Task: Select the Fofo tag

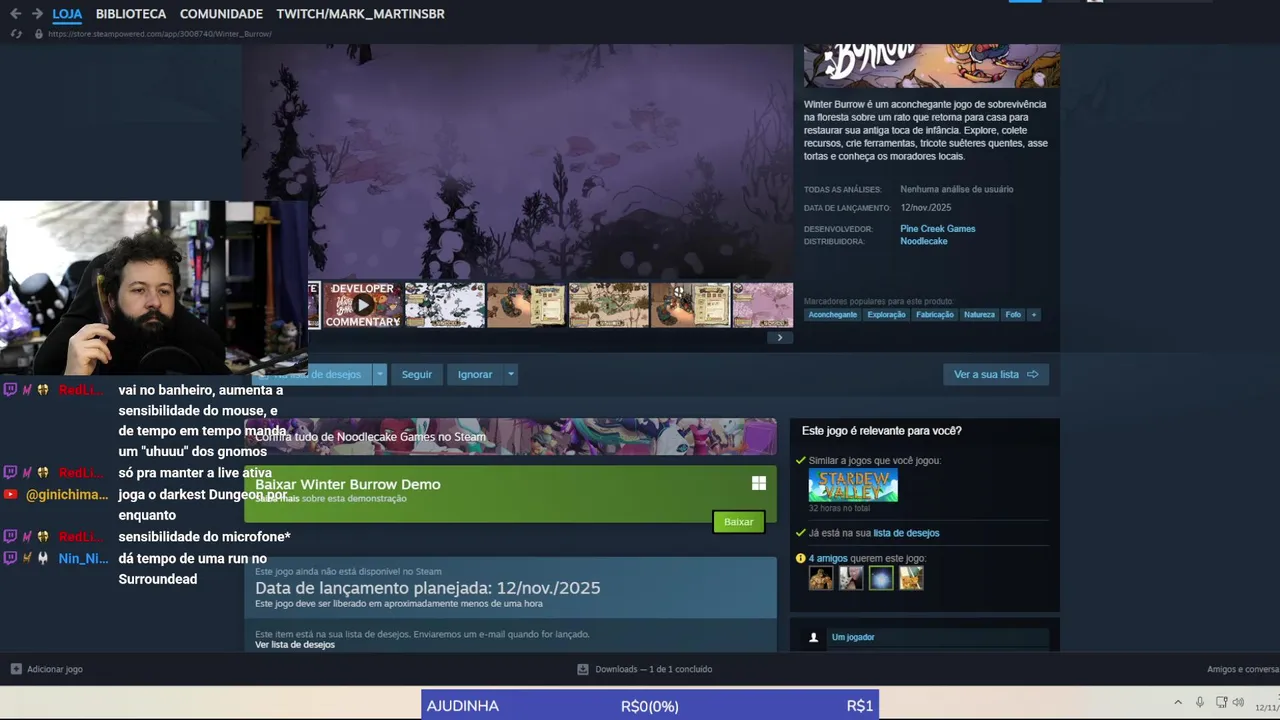Action: point(1013,314)
